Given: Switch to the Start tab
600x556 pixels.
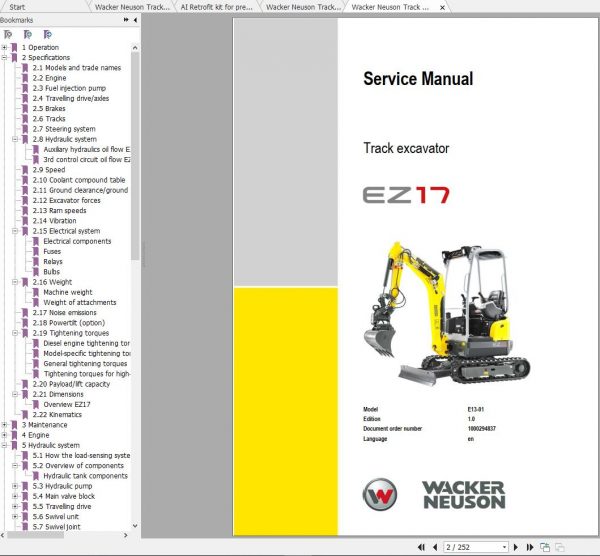Looking at the screenshot, I should click(17, 7).
